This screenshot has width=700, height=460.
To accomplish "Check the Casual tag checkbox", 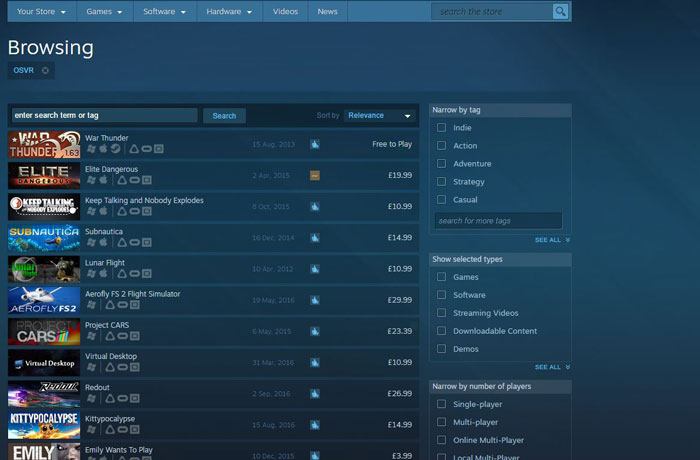I will click(x=442, y=200).
